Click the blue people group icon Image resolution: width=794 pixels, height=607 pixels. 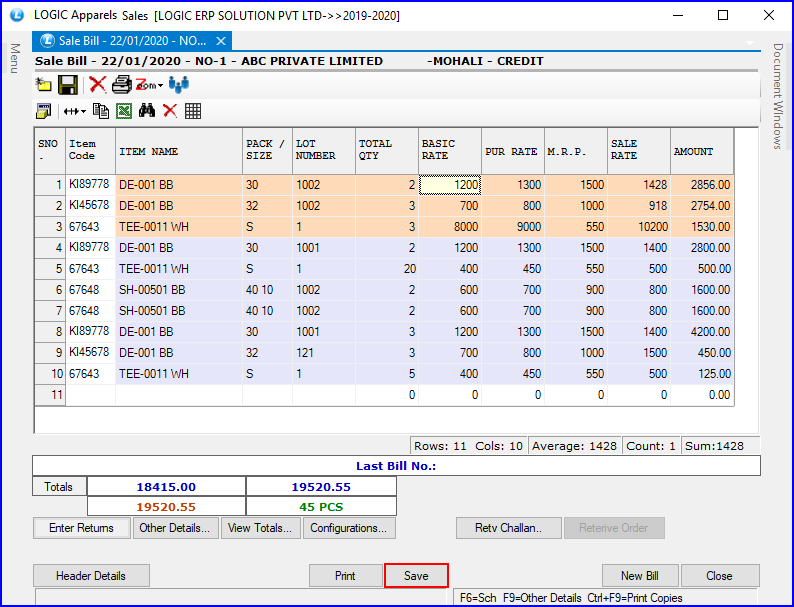point(179,85)
